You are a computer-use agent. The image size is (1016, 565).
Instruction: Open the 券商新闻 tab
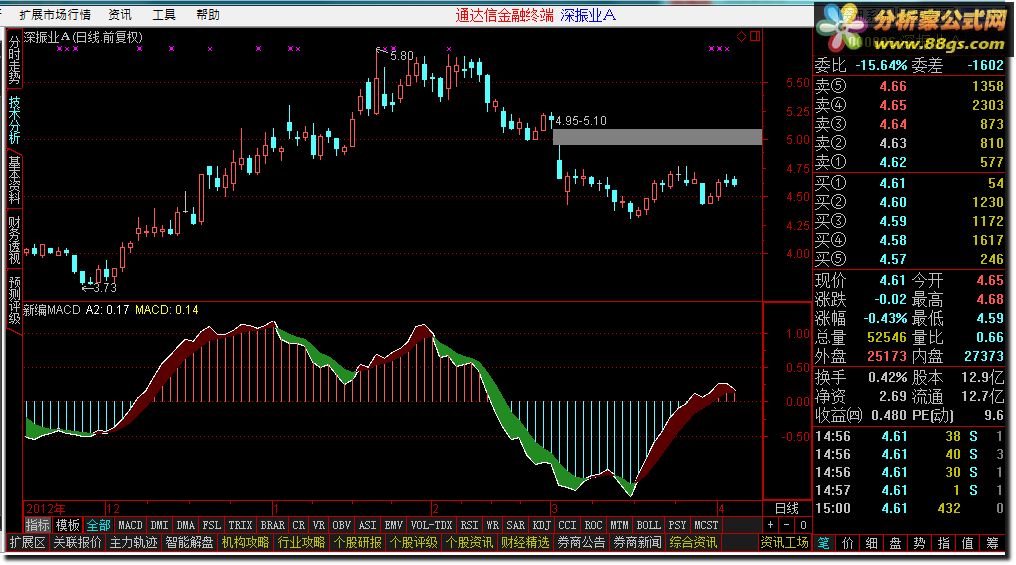pos(638,542)
